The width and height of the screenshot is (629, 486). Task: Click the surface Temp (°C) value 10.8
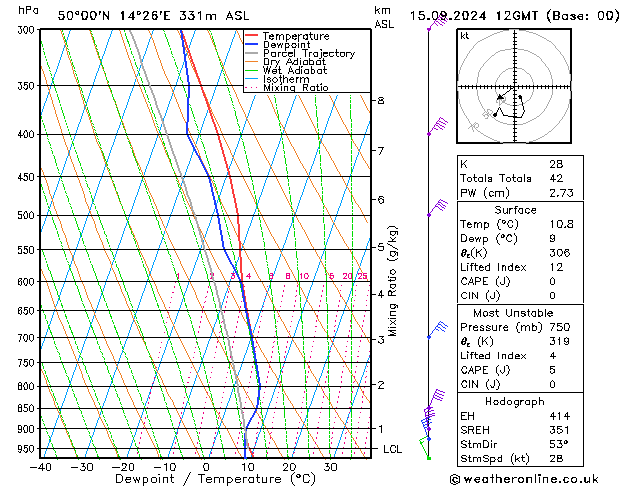point(561,224)
